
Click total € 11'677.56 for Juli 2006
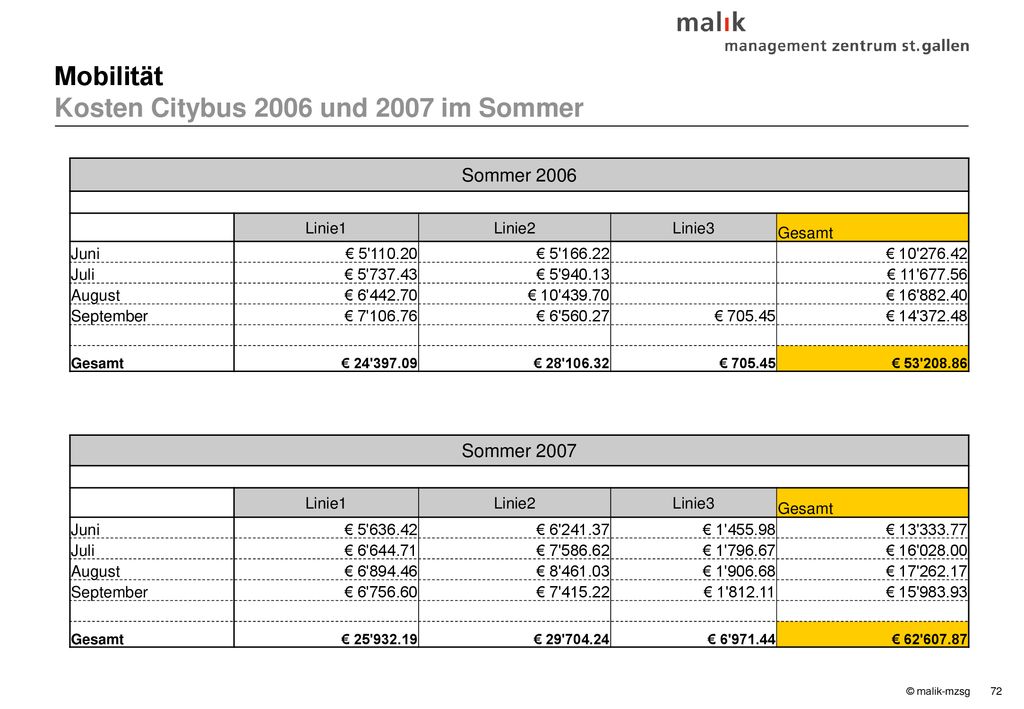tap(927, 274)
